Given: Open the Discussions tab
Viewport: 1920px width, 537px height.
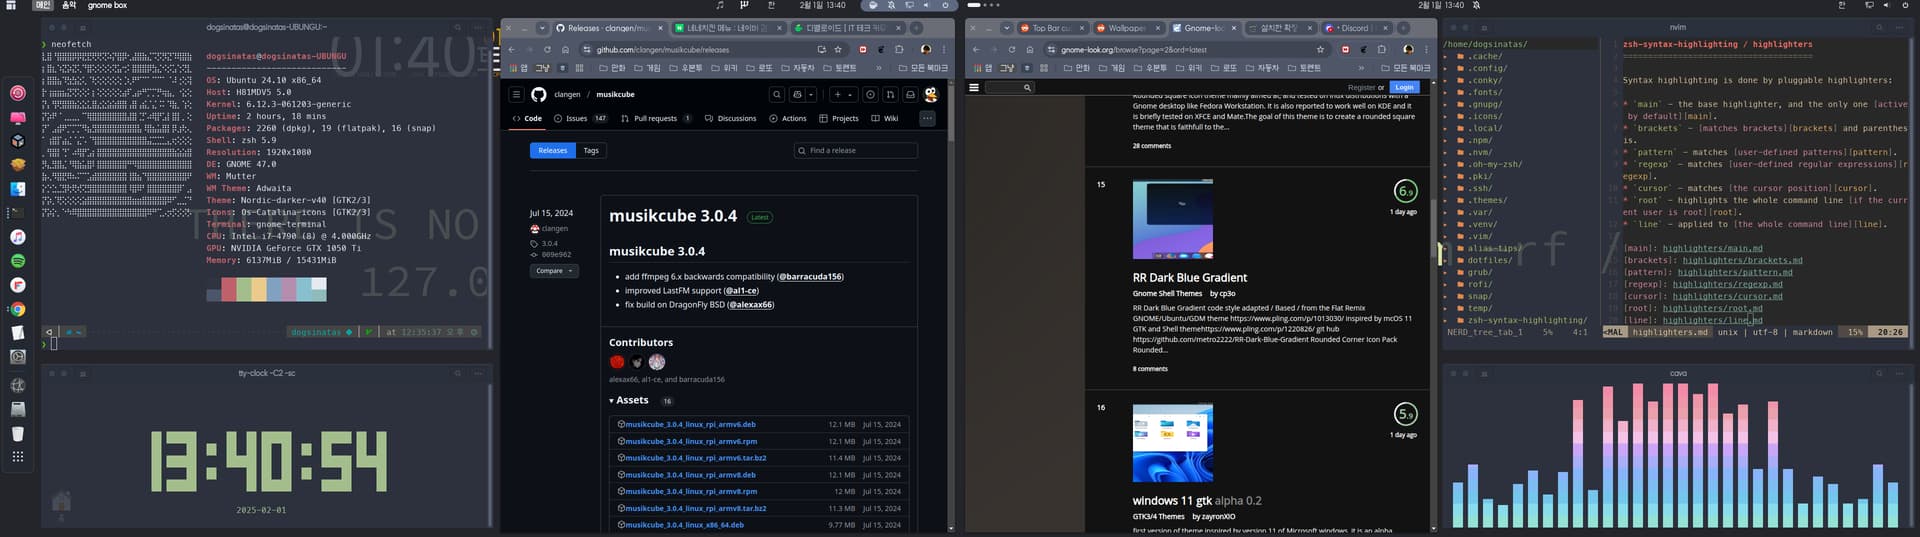Looking at the screenshot, I should [730, 118].
